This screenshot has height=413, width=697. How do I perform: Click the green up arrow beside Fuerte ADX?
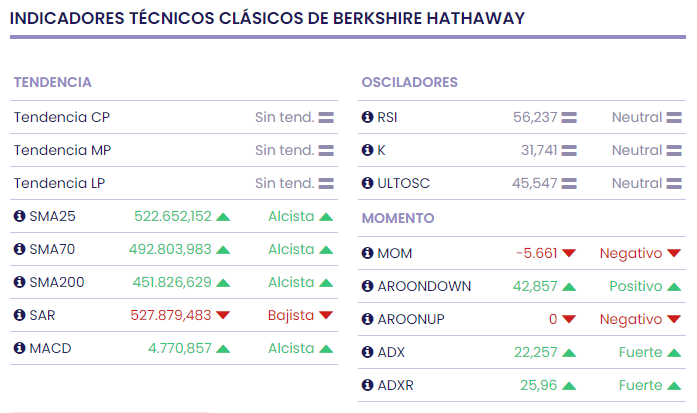[x=674, y=353]
